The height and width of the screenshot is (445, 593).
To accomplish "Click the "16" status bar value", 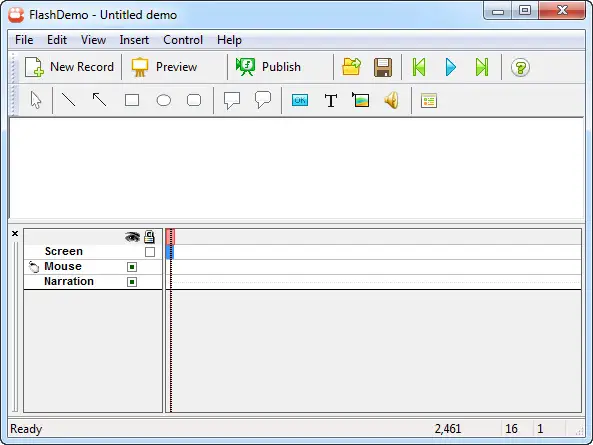I will coord(511,429).
